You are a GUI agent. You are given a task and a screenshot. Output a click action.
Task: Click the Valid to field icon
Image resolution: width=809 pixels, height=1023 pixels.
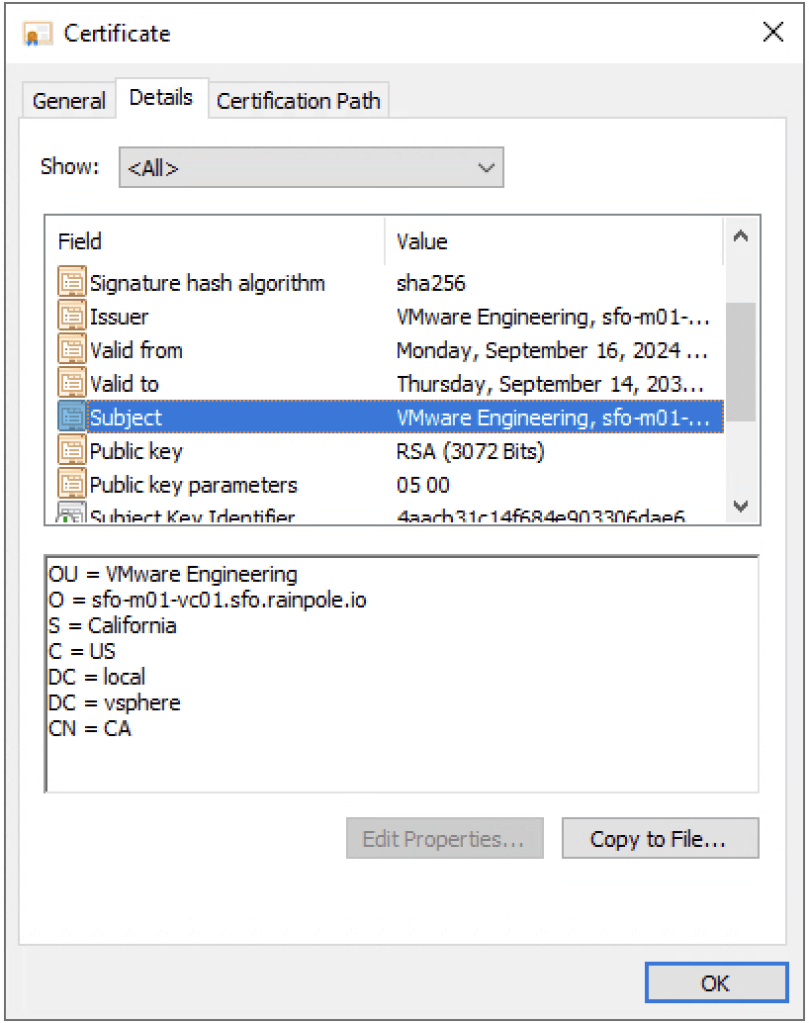[x=72, y=384]
